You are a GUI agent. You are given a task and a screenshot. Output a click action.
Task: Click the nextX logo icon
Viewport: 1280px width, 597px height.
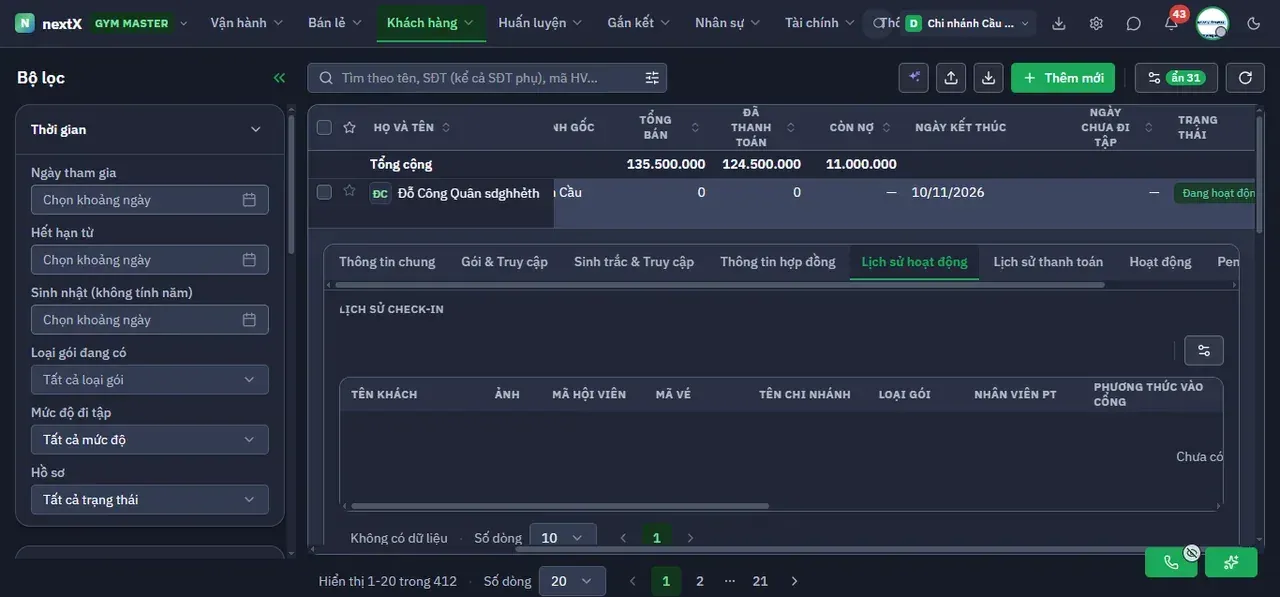(x=25, y=23)
